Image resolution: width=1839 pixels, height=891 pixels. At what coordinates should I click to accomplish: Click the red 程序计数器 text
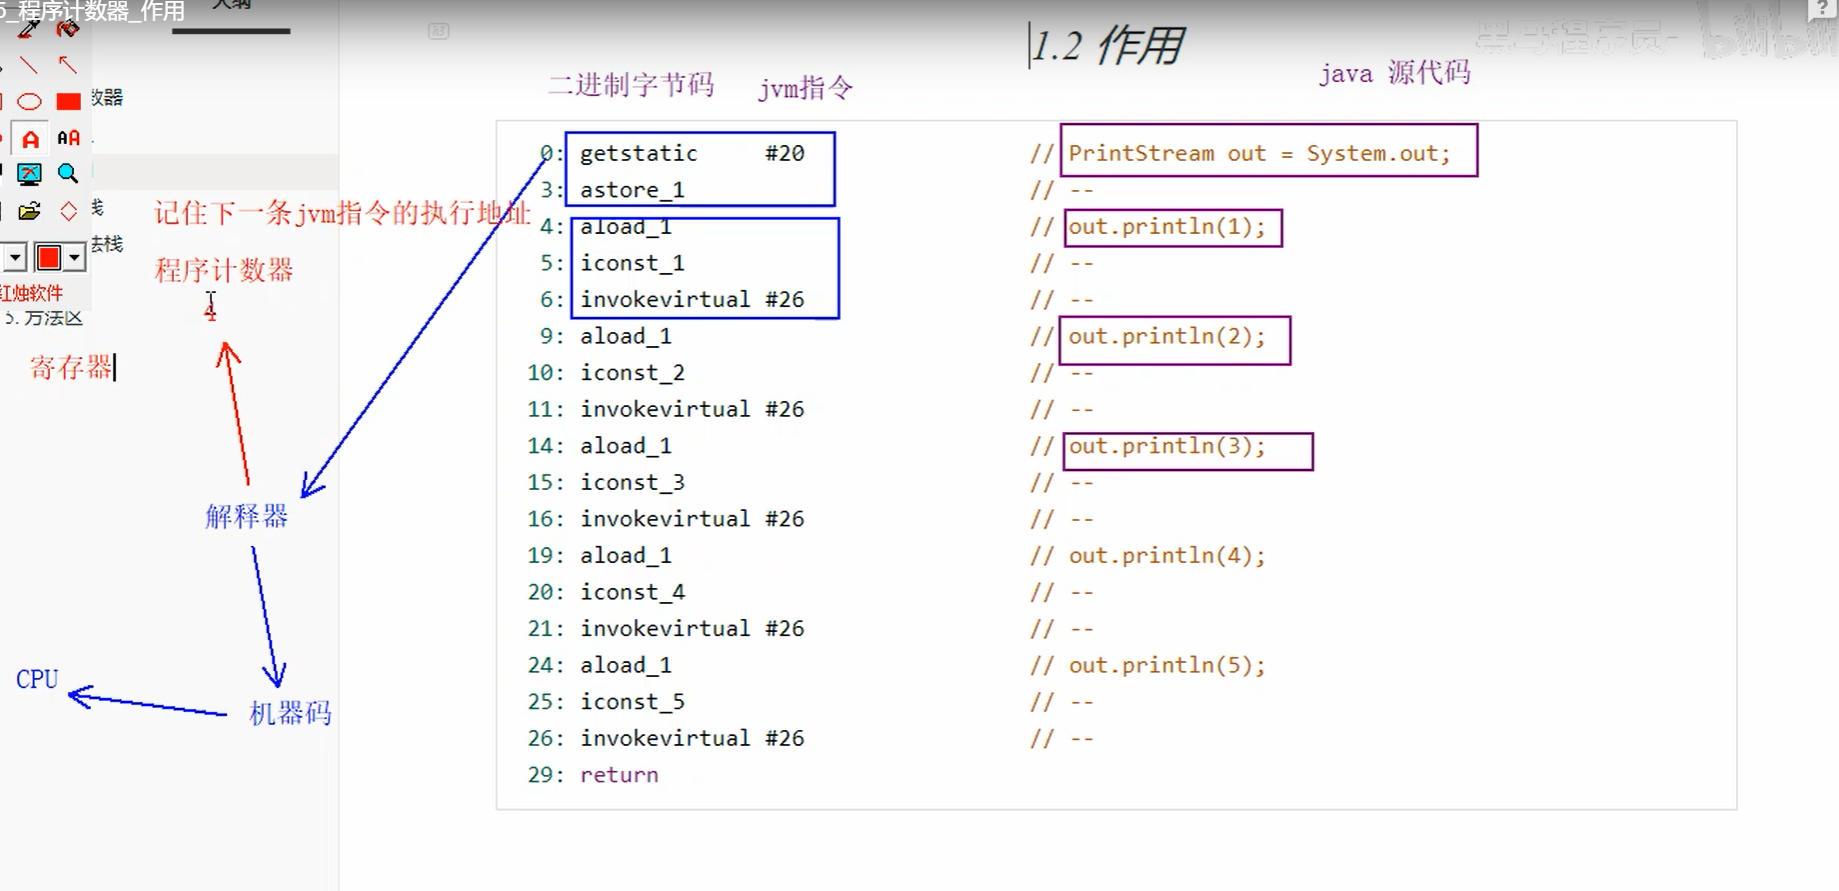coord(224,270)
